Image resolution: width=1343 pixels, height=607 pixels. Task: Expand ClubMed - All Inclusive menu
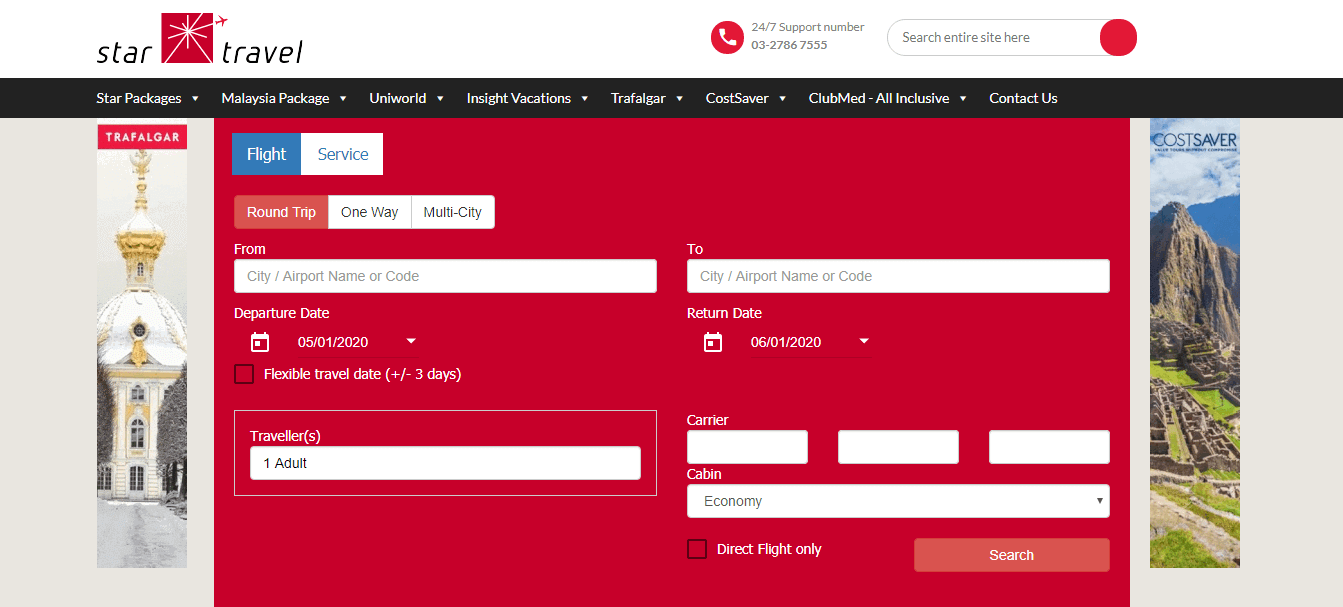click(888, 98)
